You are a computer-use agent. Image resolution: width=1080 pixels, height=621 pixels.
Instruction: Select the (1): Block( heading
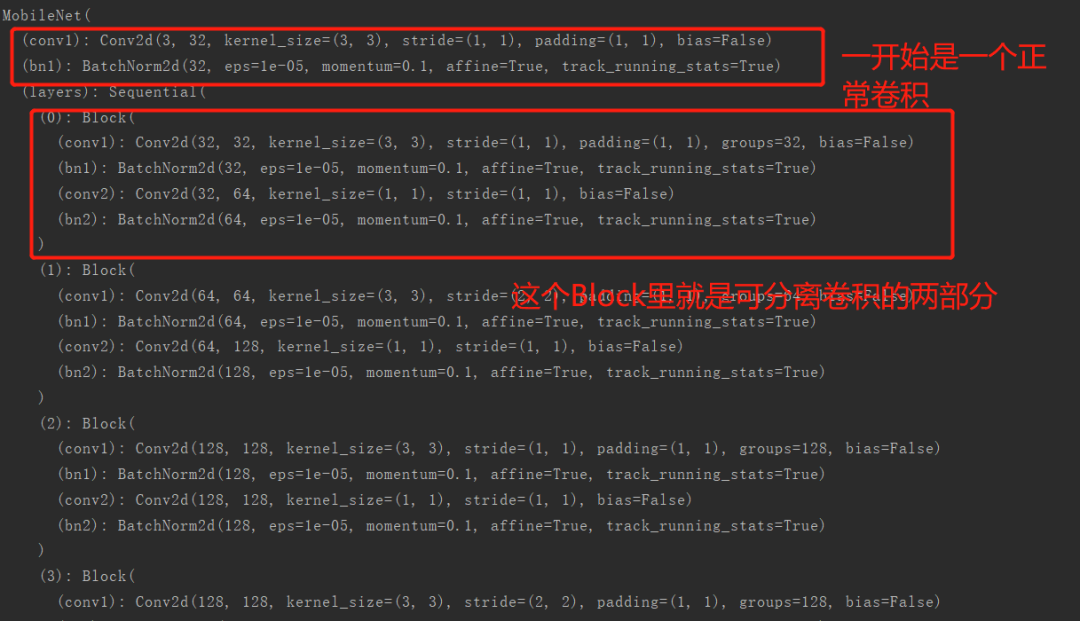(x=87, y=270)
